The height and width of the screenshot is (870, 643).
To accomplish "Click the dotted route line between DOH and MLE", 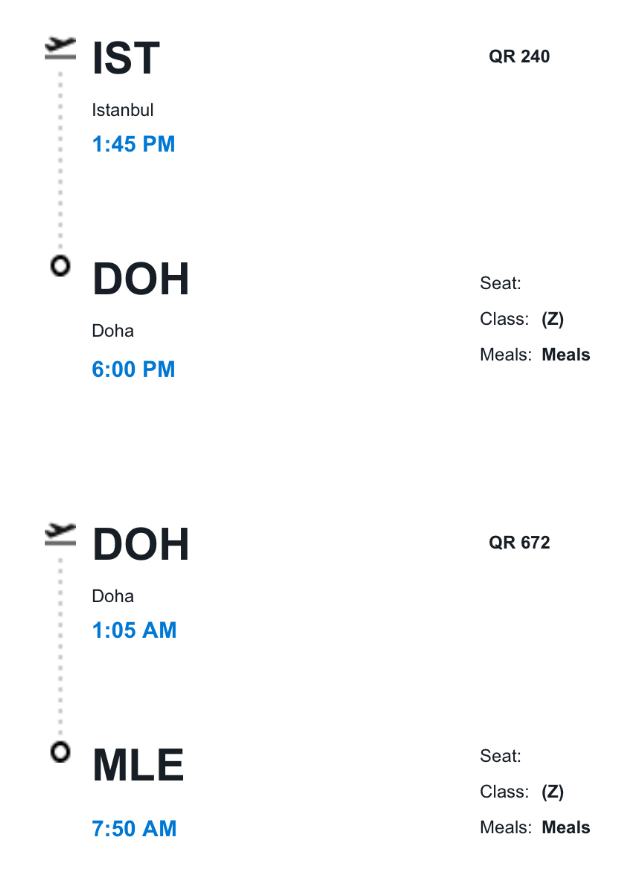I will pyautogui.click(x=61, y=645).
